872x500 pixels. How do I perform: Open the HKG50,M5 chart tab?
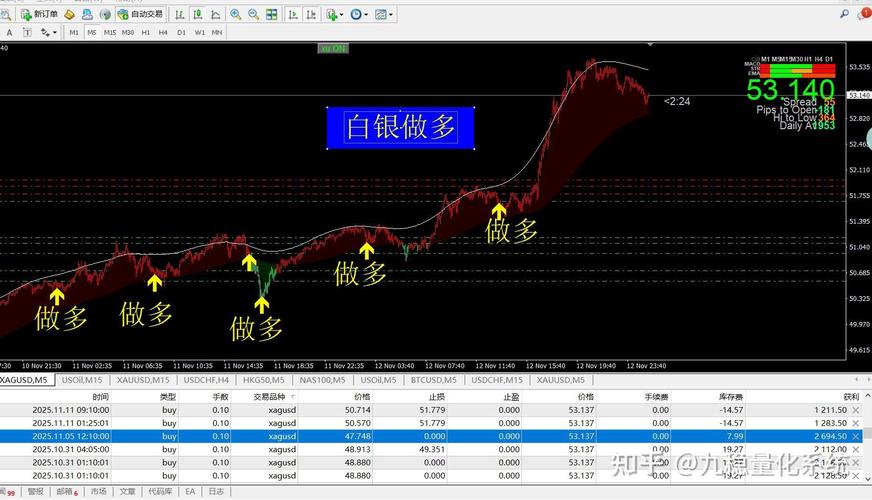pos(264,380)
